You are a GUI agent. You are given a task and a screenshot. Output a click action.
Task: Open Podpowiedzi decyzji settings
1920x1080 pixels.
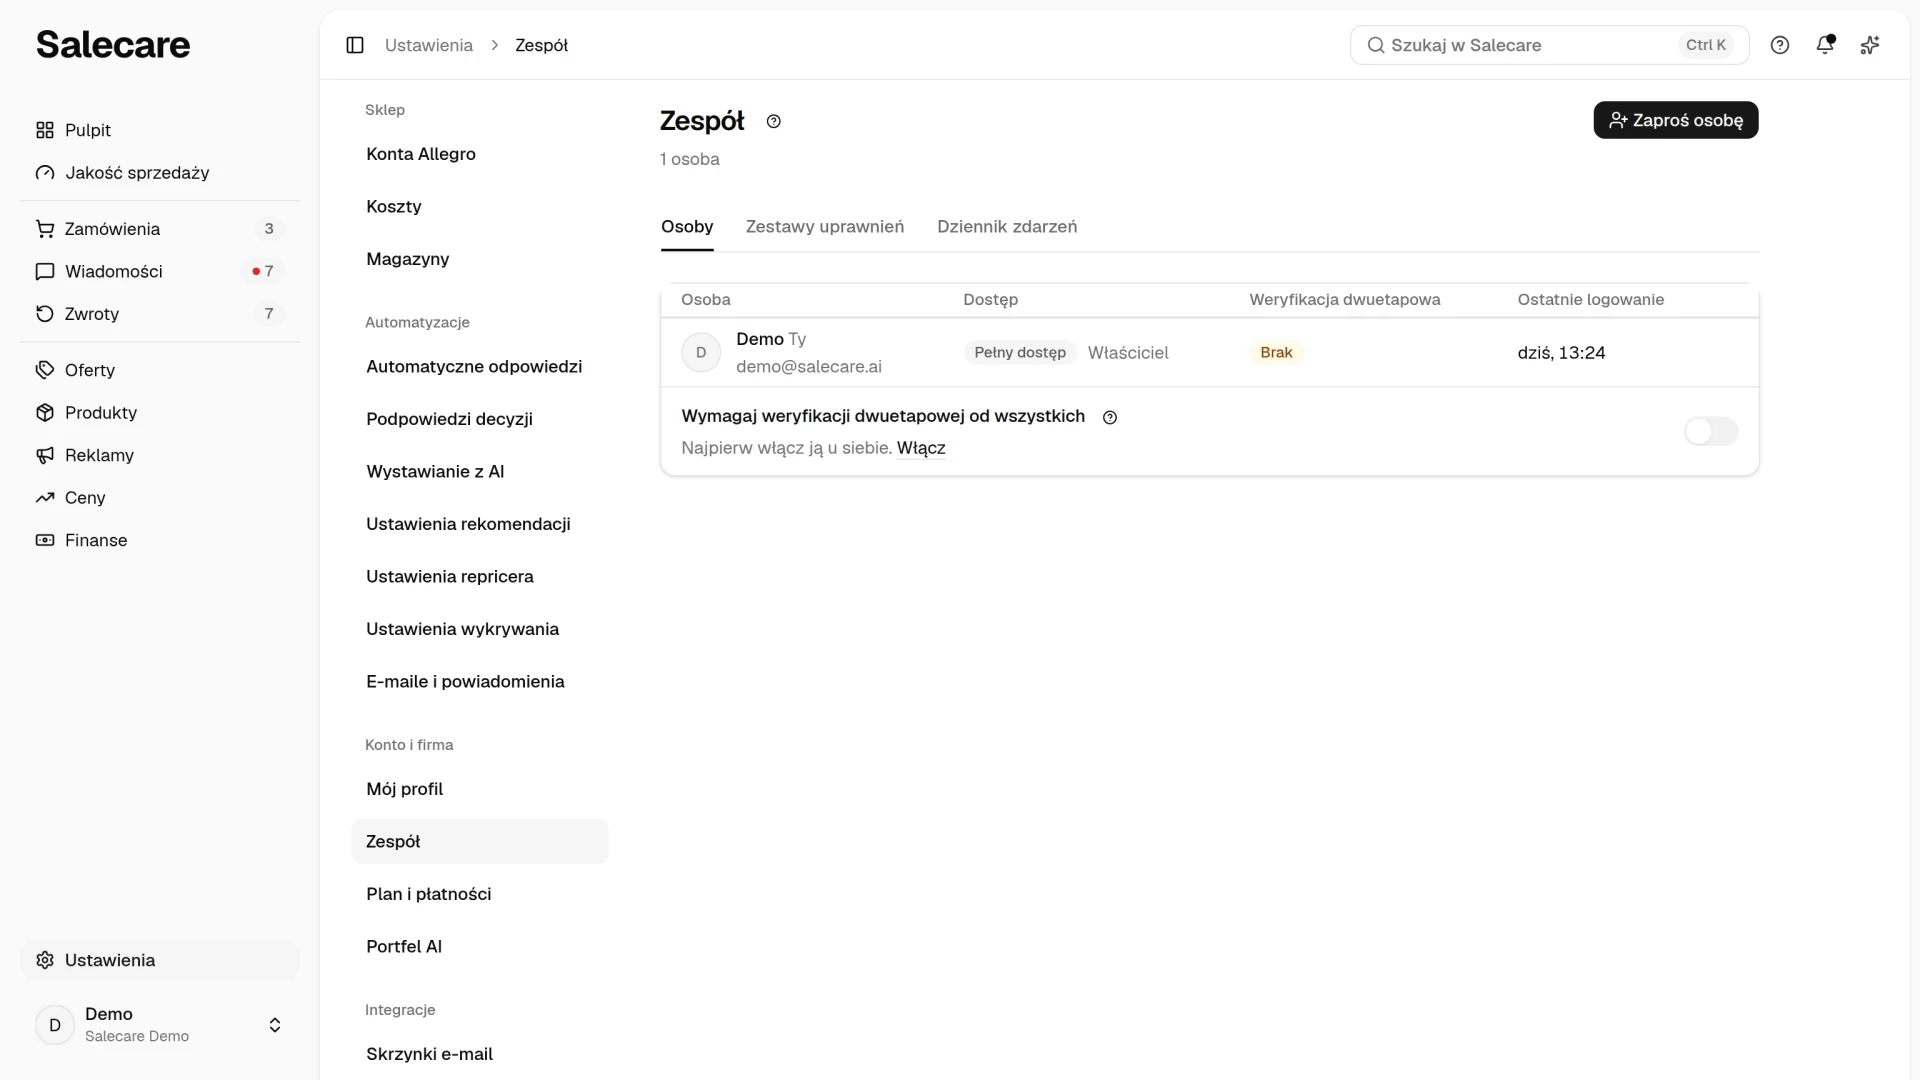point(480,419)
